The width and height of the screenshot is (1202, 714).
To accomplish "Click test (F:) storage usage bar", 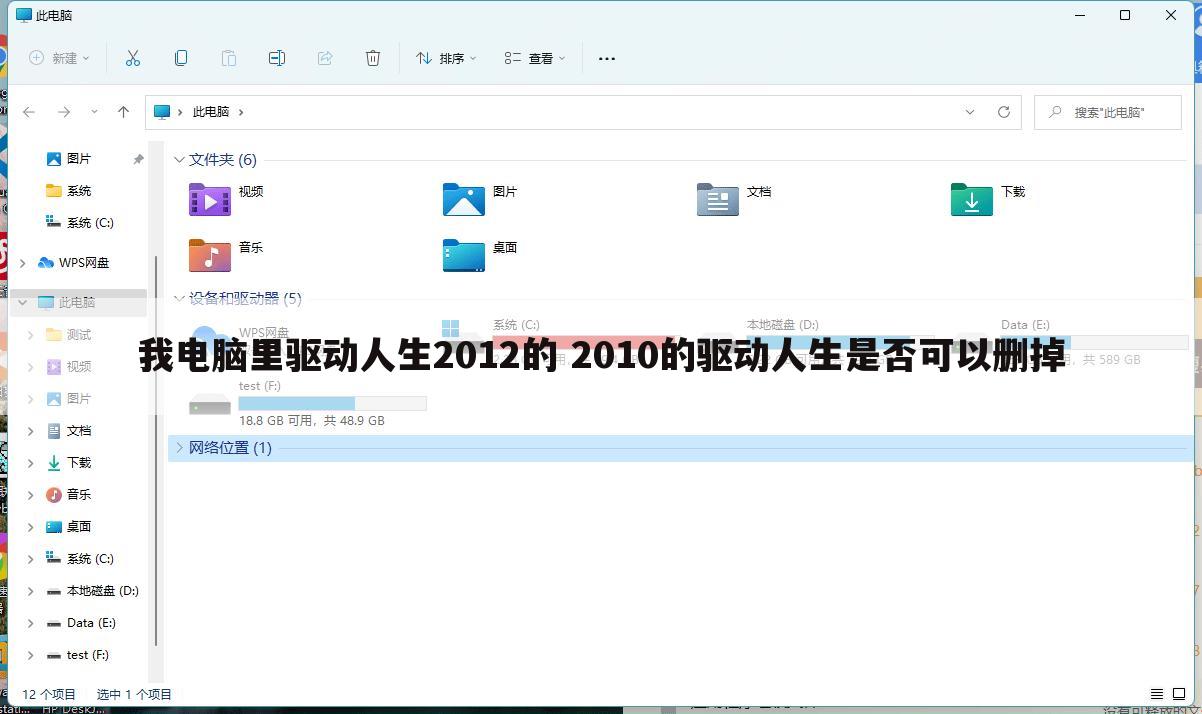I will (332, 404).
